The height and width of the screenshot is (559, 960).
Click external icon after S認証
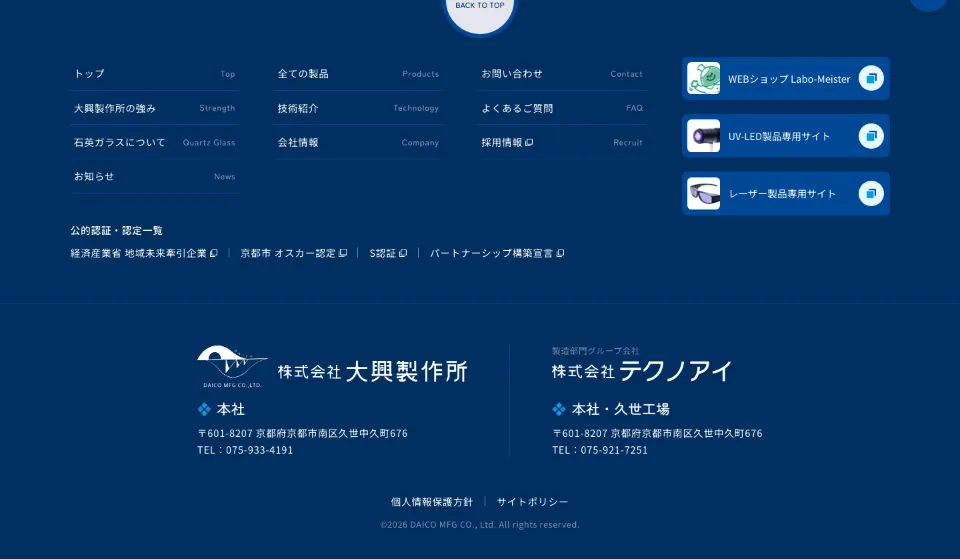(x=403, y=253)
